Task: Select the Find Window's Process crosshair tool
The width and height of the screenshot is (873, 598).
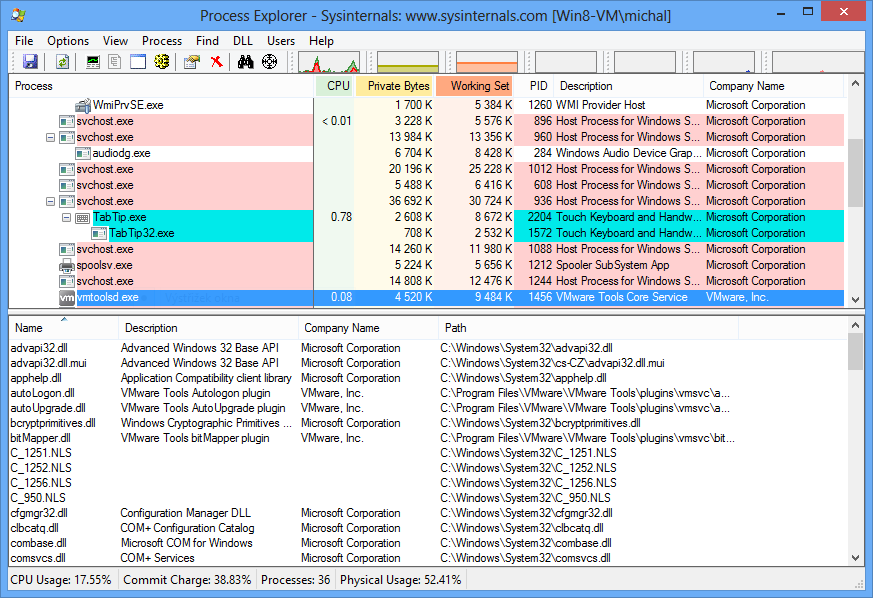Action: pyautogui.click(x=269, y=61)
